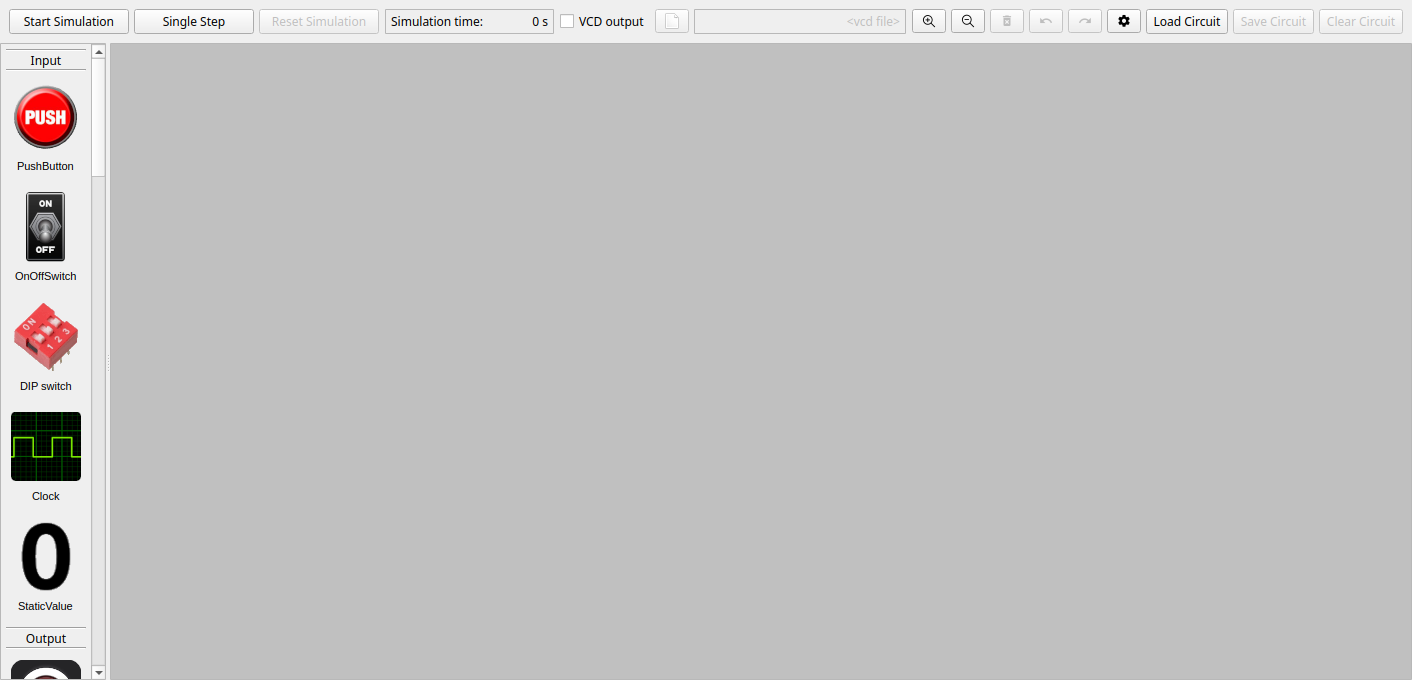Click the zoom out magnifier icon
Image resolution: width=1412 pixels, height=680 pixels.
[968, 21]
